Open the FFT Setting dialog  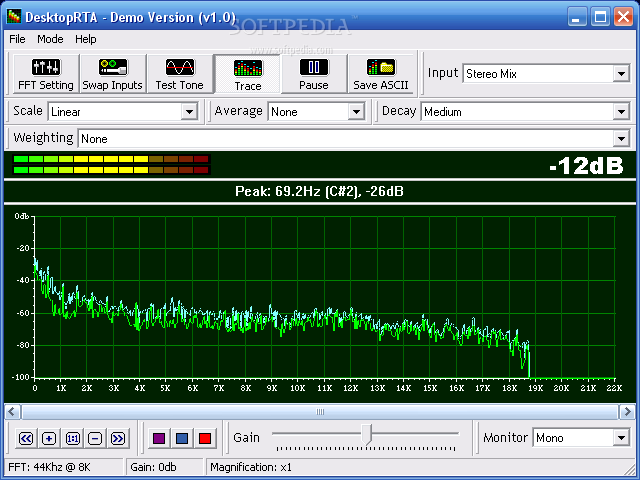[46, 74]
